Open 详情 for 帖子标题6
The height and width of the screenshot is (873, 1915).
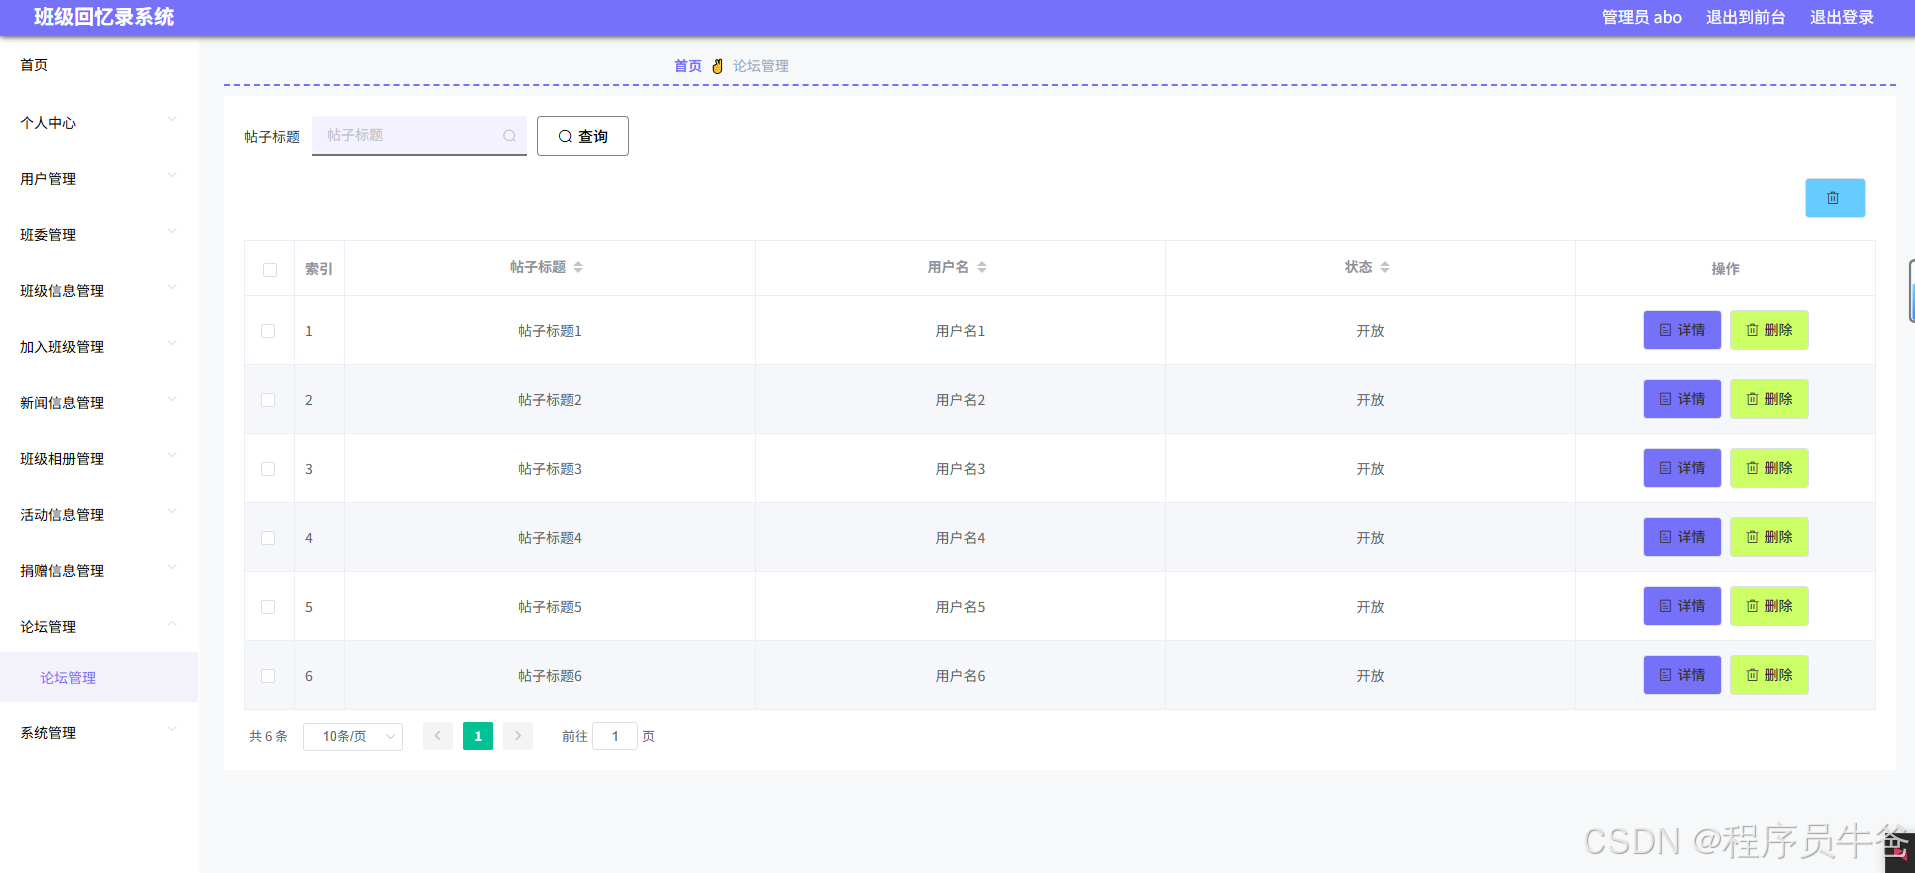[x=1682, y=675]
